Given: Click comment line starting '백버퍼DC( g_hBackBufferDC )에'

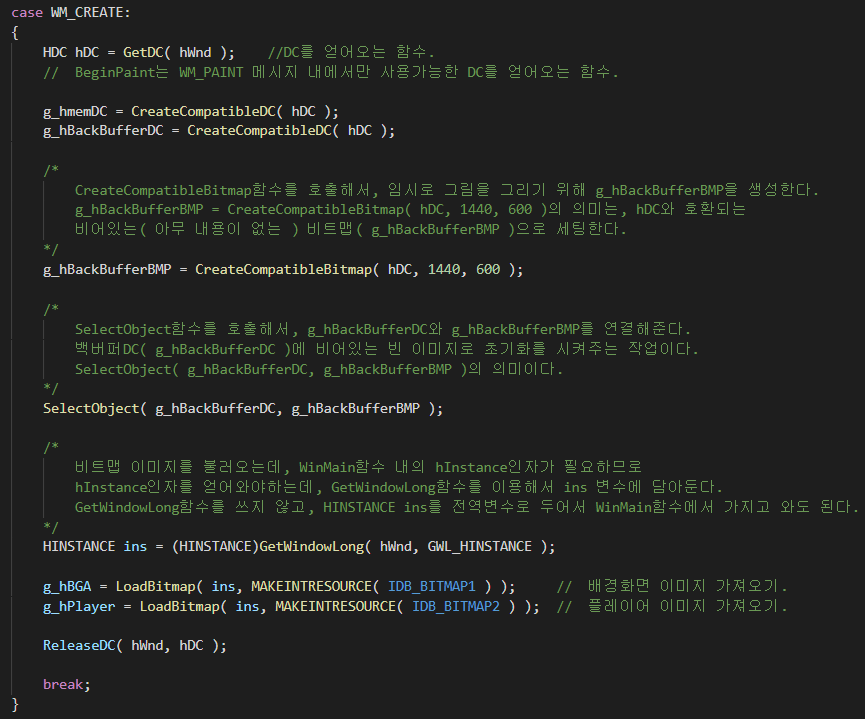Looking at the screenshot, I should point(387,349).
